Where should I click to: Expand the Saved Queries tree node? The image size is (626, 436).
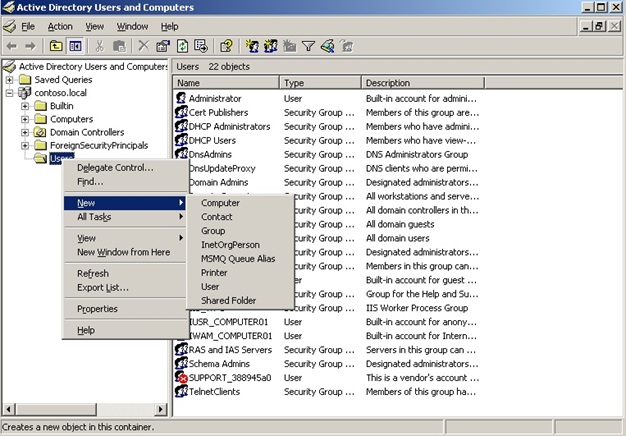click(x=10, y=80)
